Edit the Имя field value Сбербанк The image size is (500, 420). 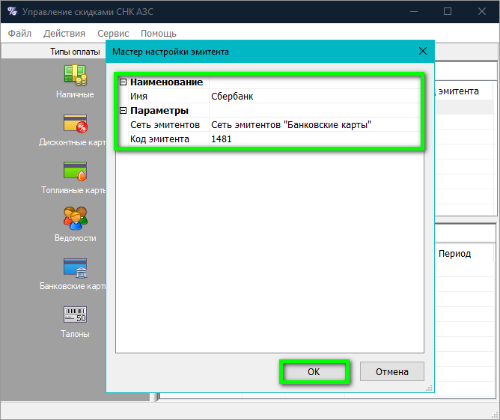315,96
